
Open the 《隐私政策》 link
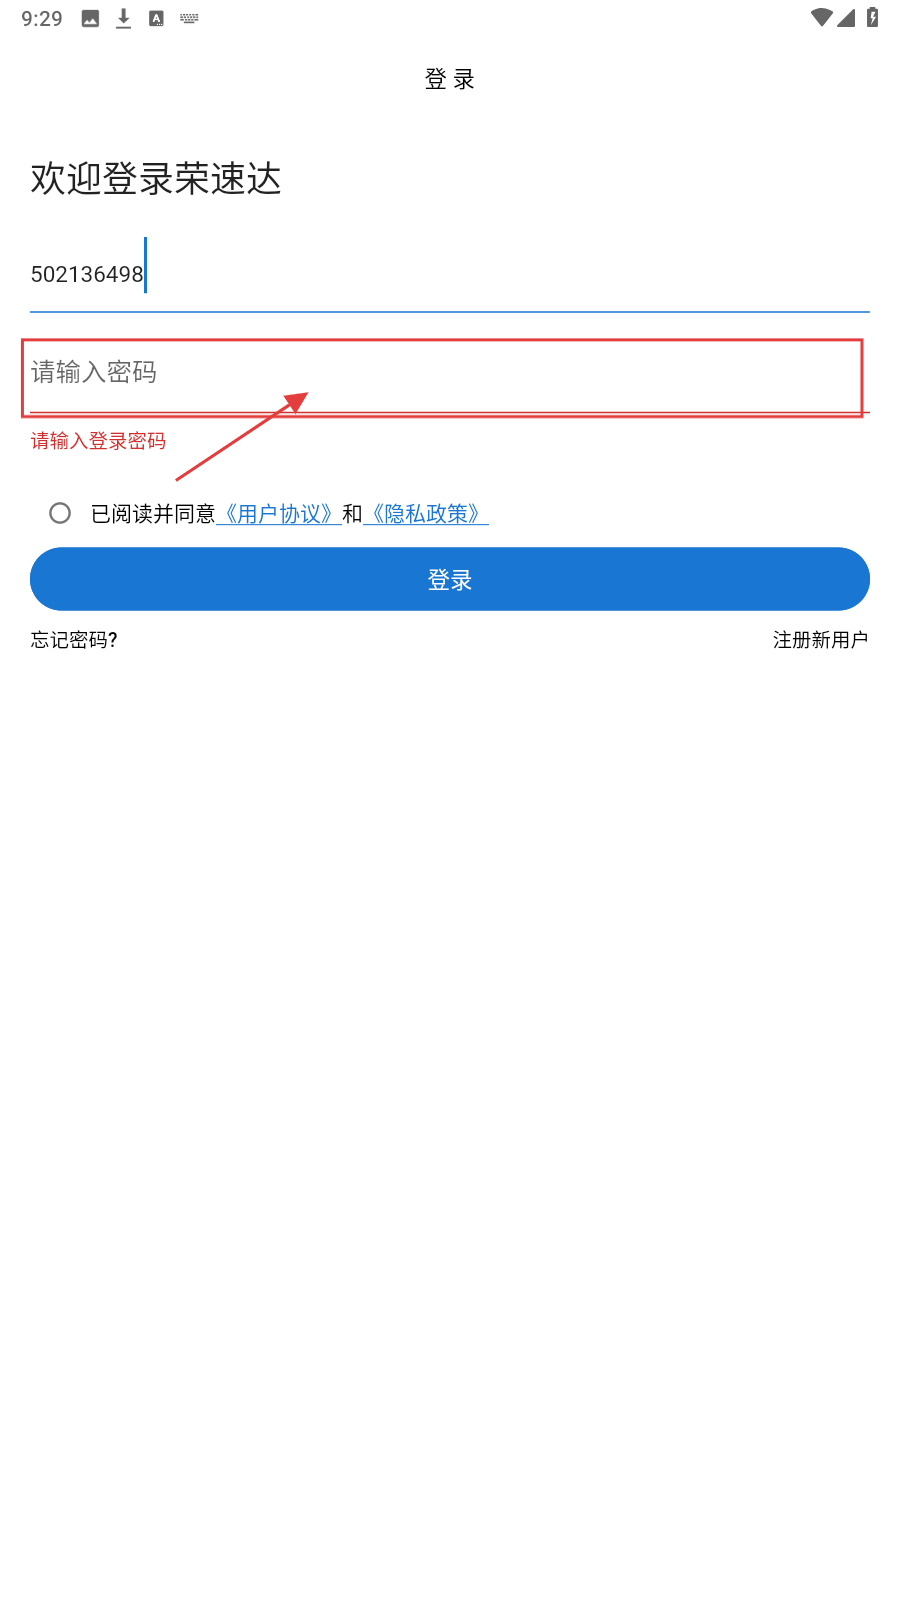pos(426,514)
